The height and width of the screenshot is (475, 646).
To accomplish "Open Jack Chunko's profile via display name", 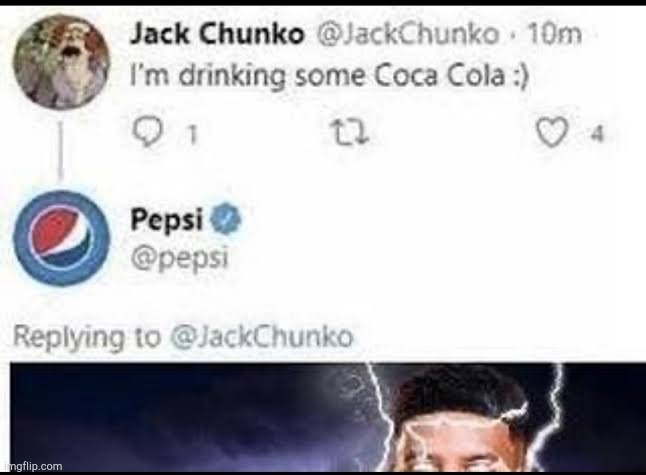I will click(217, 33).
